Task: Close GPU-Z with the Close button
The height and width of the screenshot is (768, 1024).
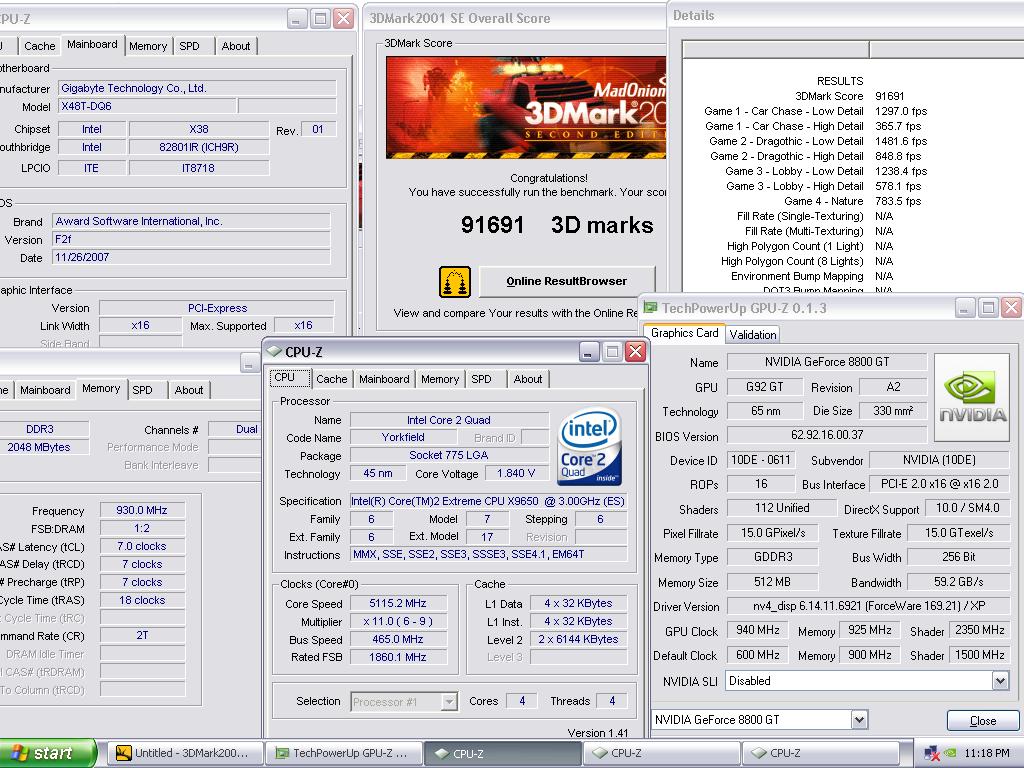Action: 982,720
